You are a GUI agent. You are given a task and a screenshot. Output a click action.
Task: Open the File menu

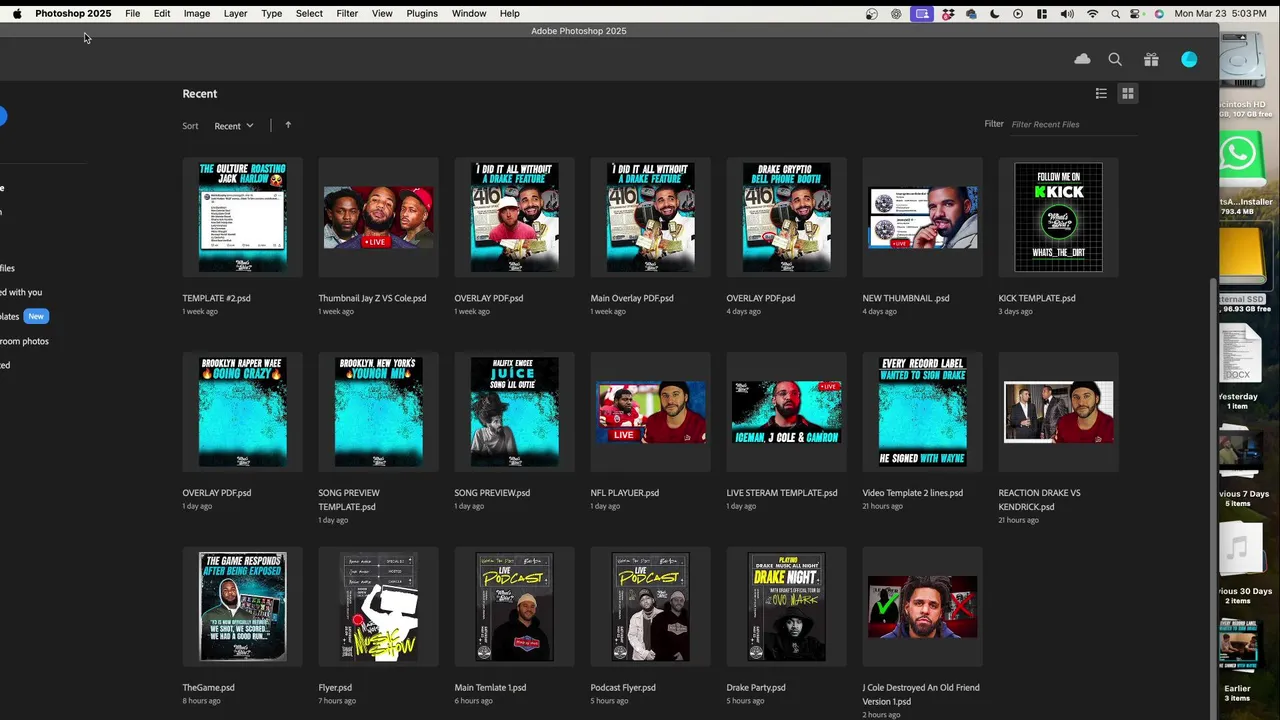[x=132, y=13]
